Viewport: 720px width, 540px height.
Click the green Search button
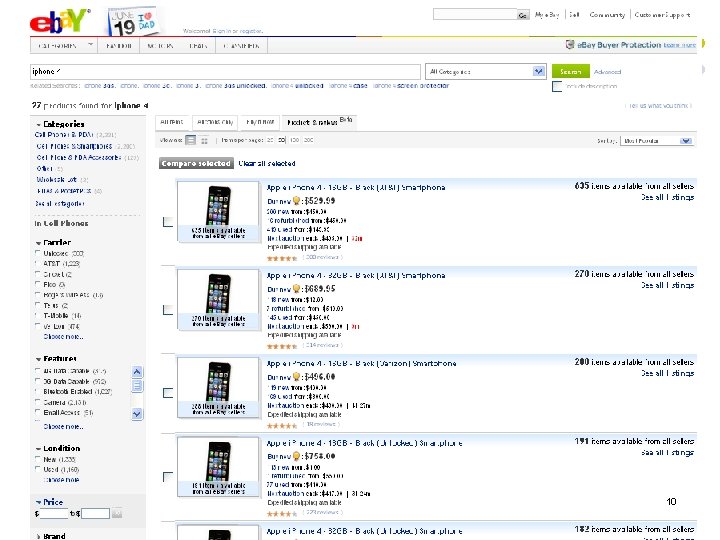tap(570, 72)
